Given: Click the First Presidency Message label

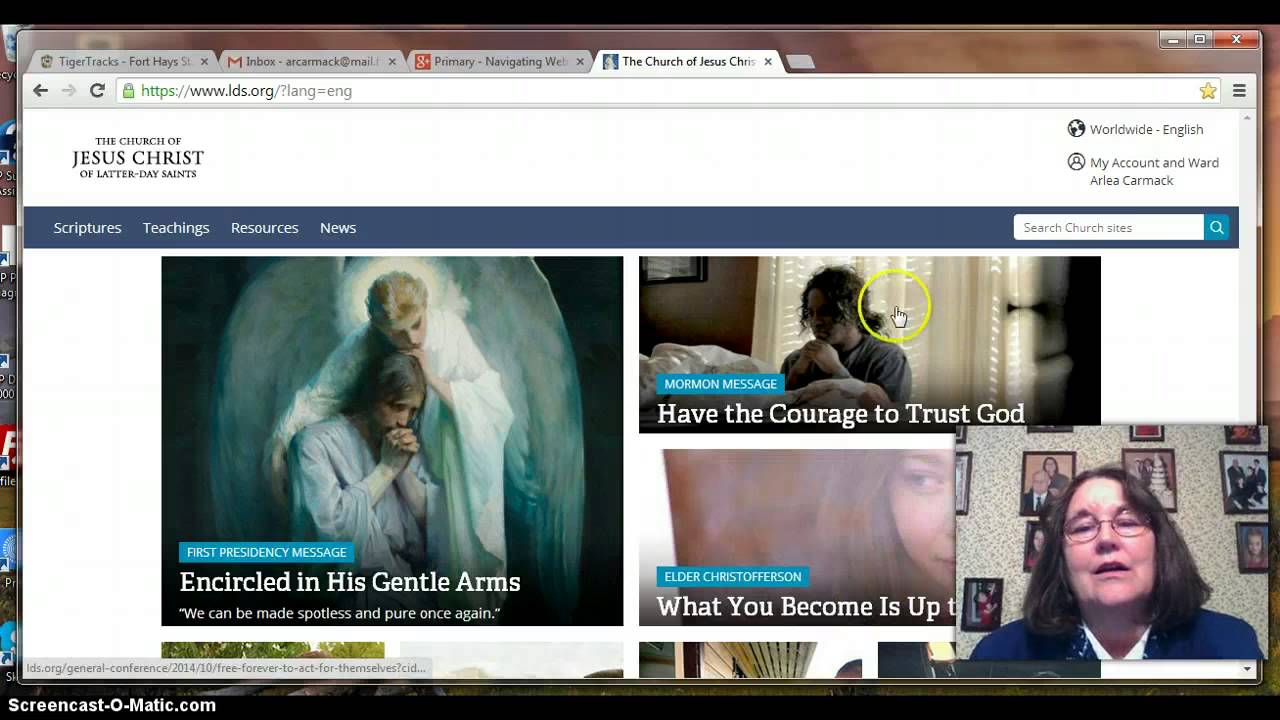Looking at the screenshot, I should point(266,552).
